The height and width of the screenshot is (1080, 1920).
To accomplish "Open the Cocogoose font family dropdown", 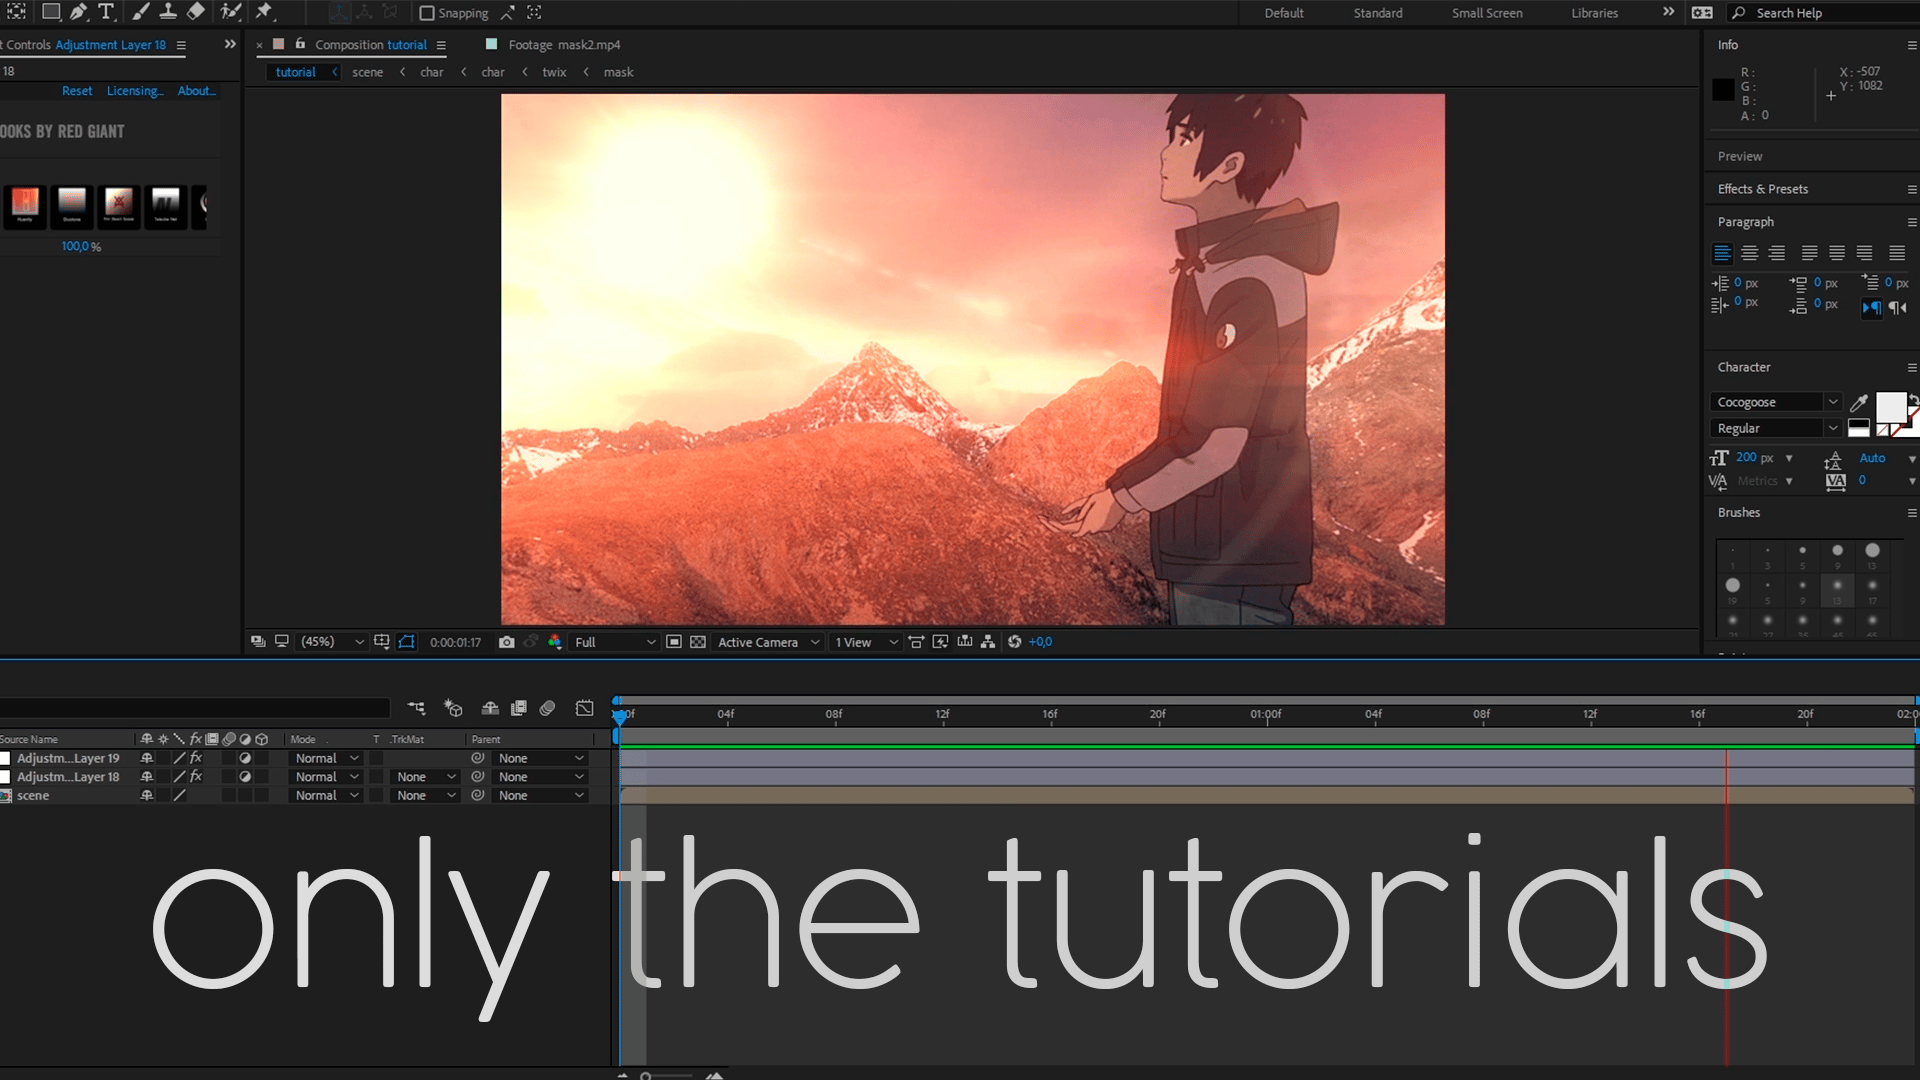I will [1776, 402].
